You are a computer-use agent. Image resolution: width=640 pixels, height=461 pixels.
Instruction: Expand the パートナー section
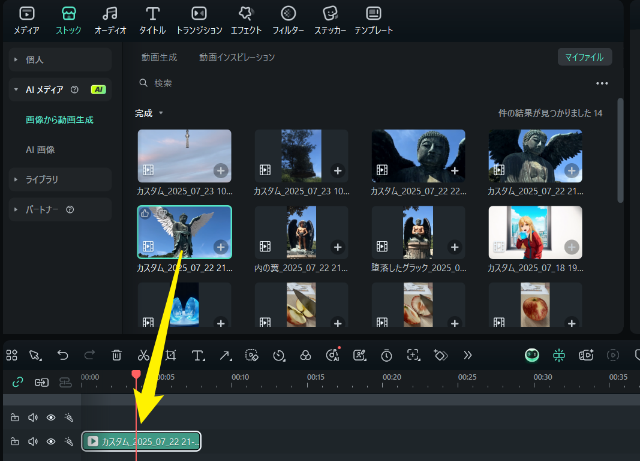(60, 209)
